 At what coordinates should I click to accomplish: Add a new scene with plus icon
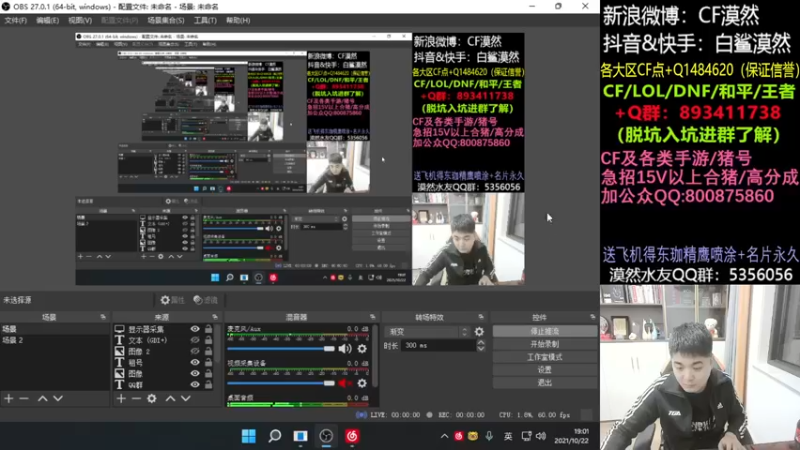pos(9,398)
